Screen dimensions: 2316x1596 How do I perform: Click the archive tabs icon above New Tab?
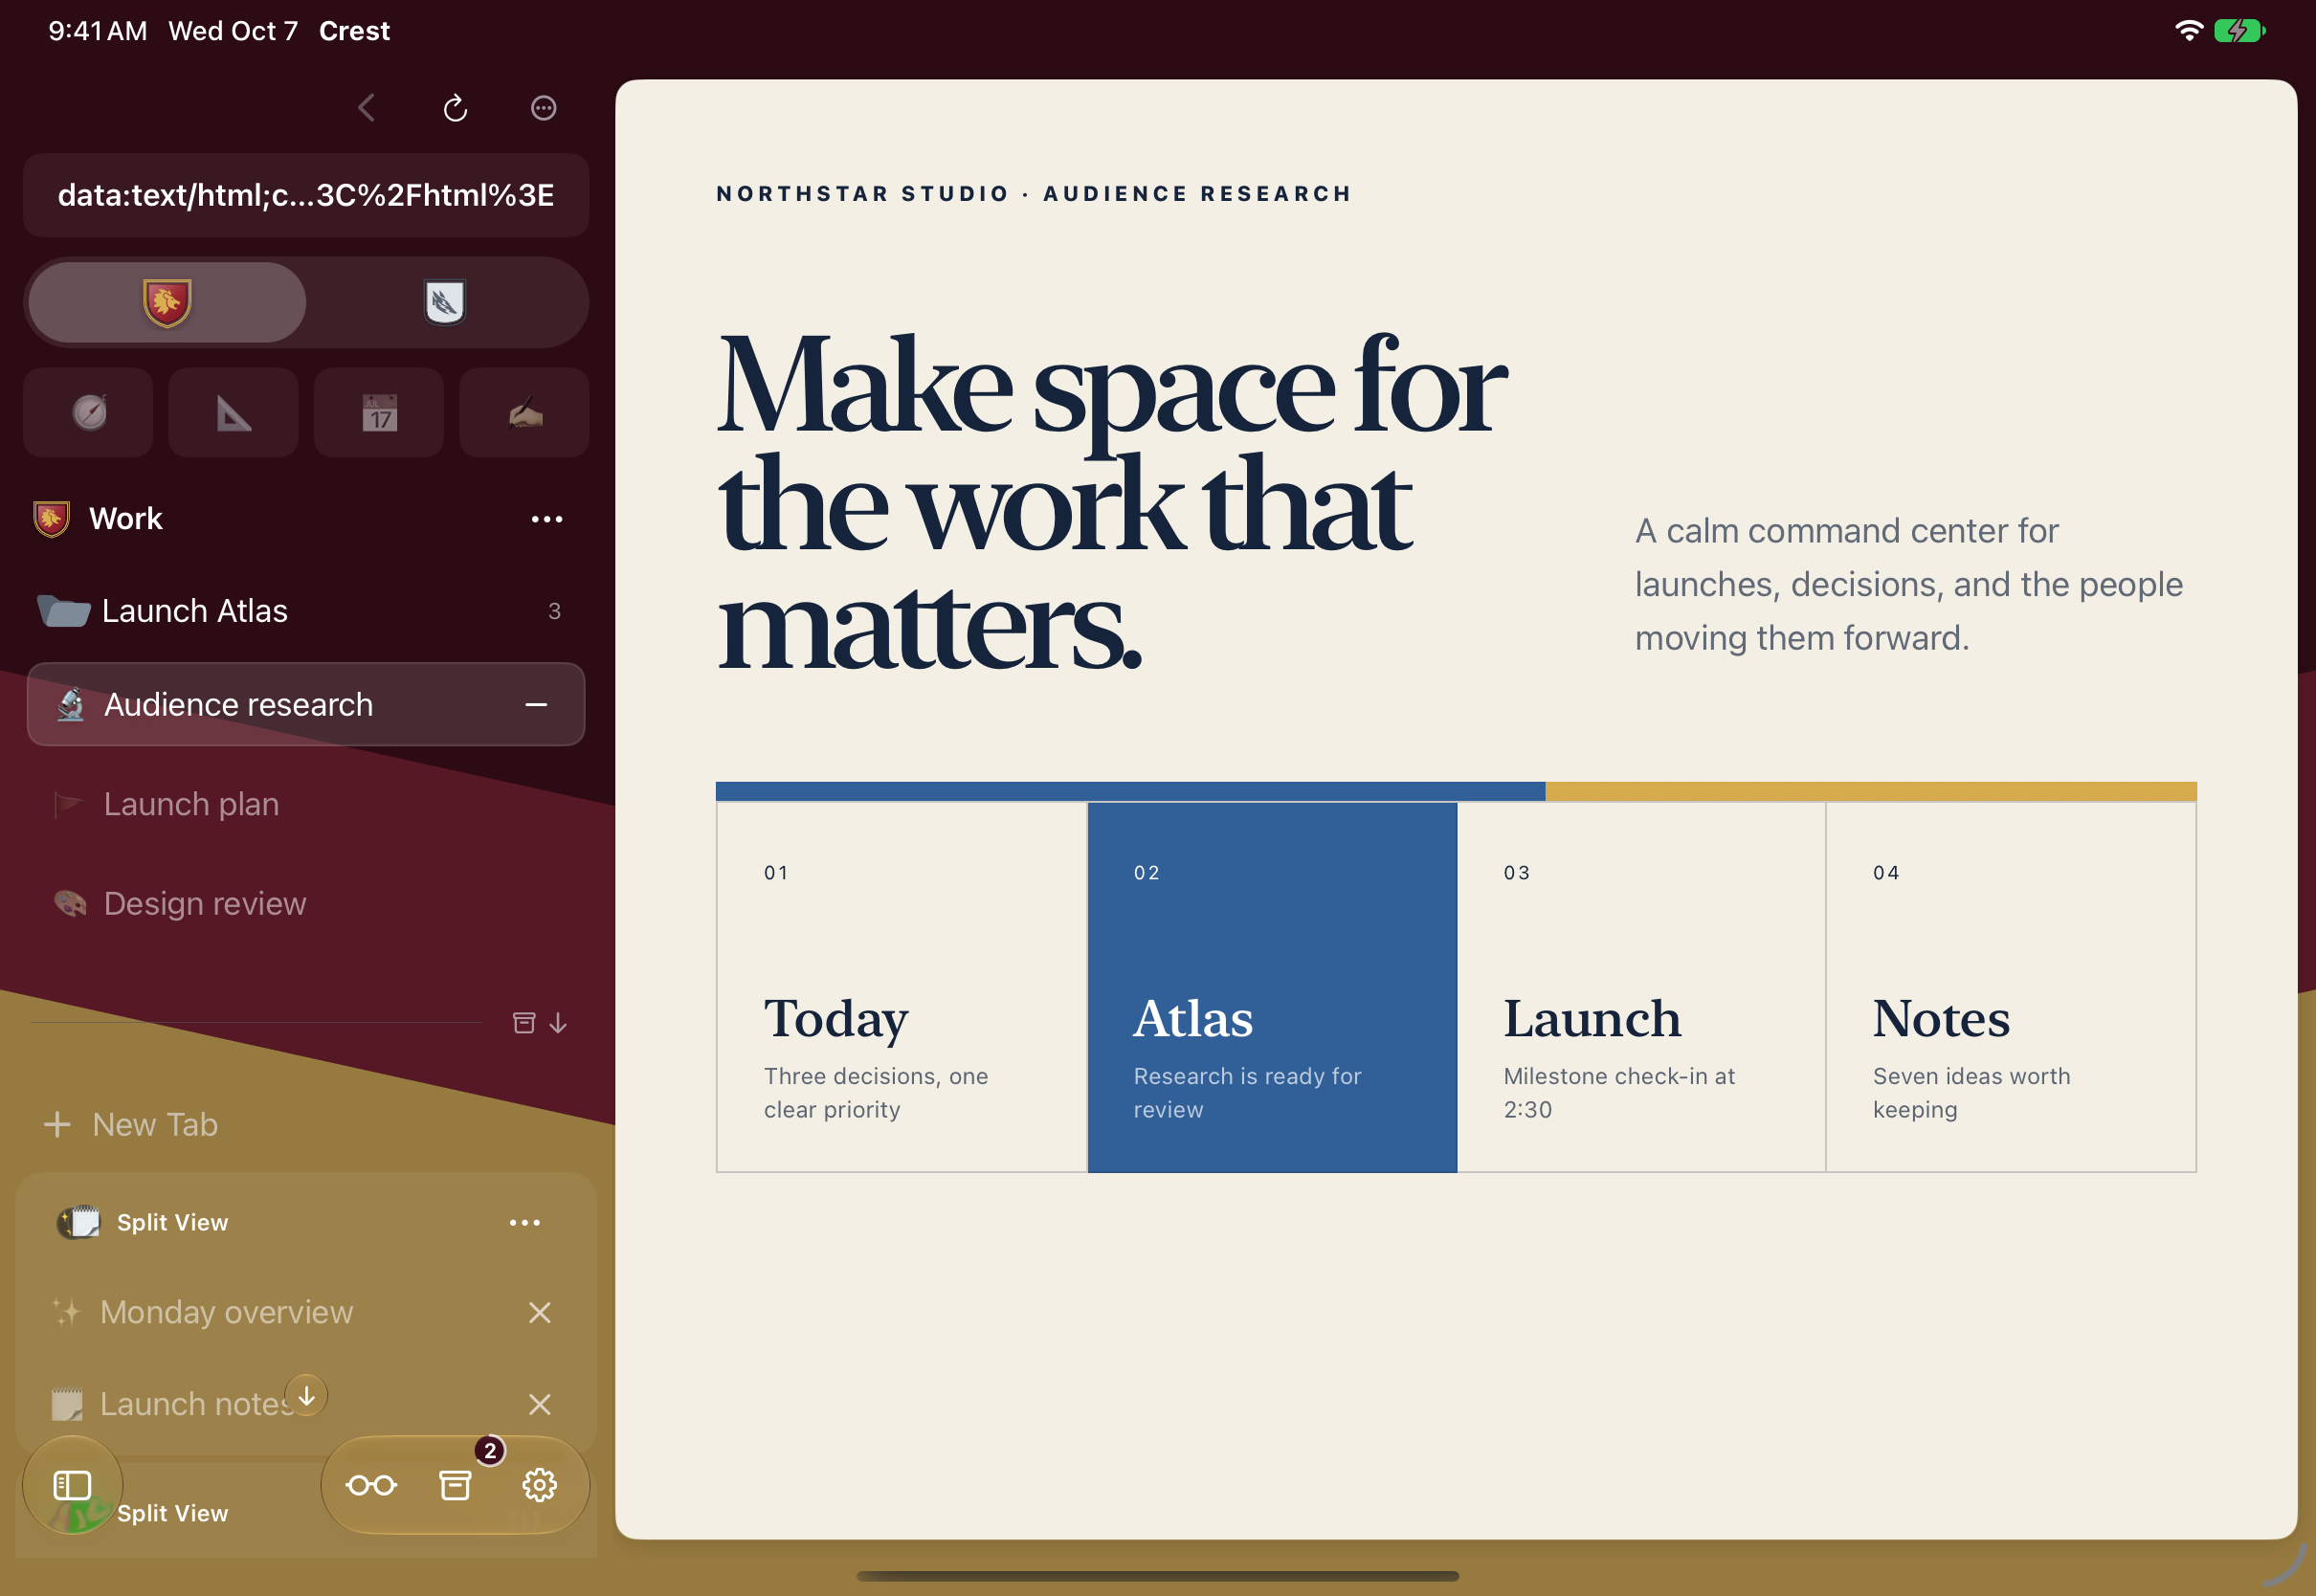(524, 1023)
